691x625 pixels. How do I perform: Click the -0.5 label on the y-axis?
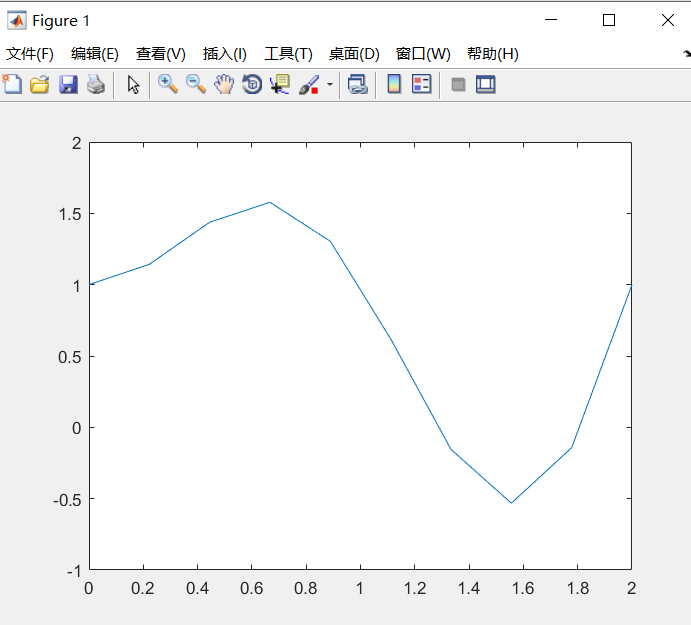click(x=67, y=500)
